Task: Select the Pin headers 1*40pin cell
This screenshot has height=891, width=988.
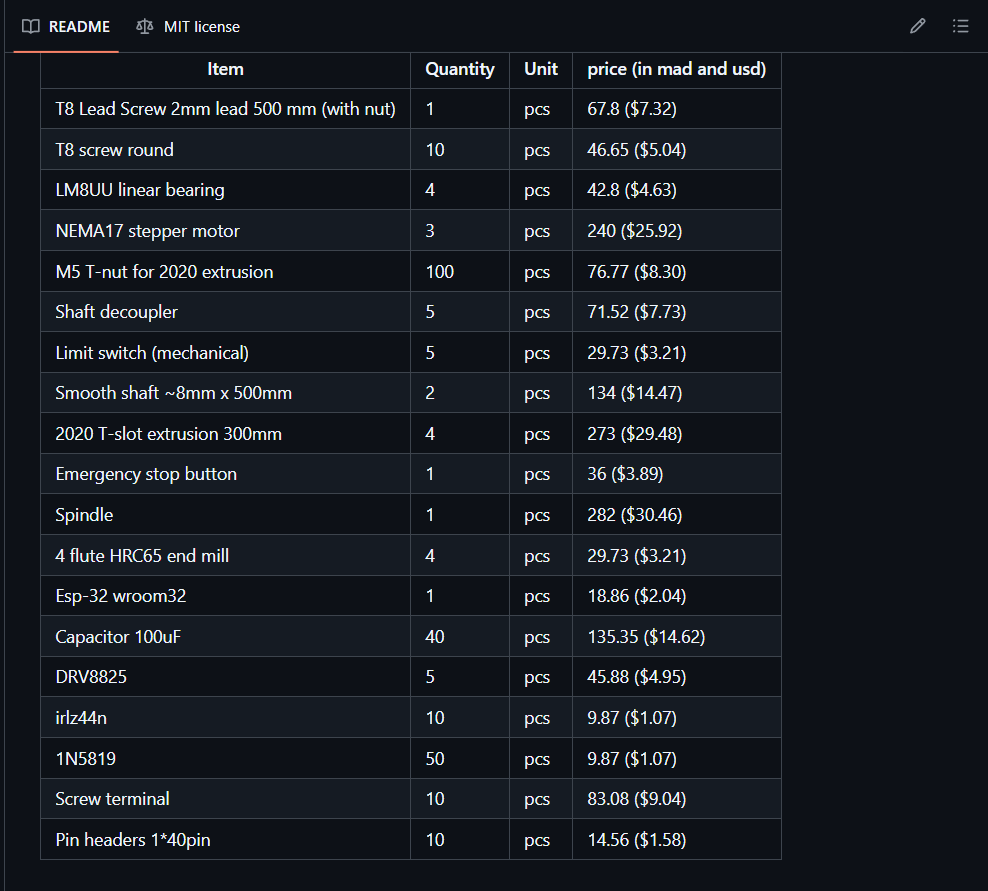Action: point(133,840)
